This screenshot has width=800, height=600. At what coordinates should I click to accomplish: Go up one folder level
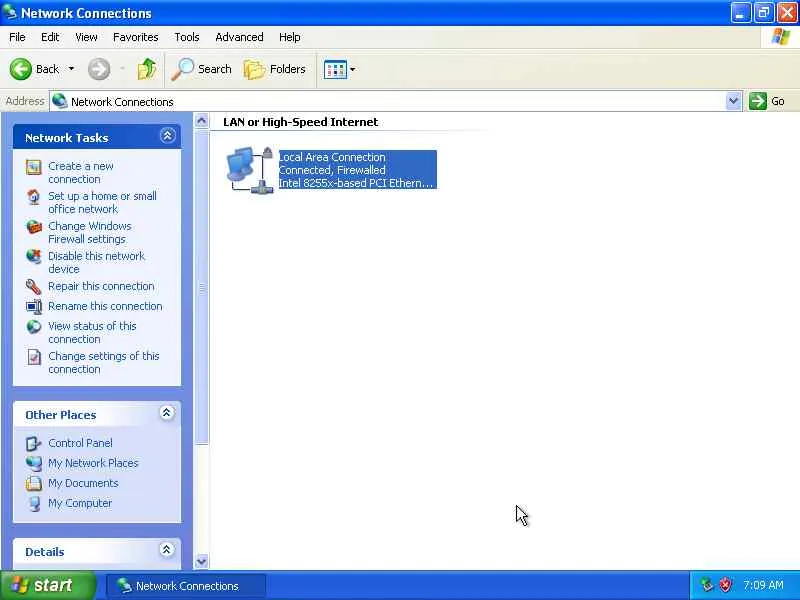click(147, 69)
